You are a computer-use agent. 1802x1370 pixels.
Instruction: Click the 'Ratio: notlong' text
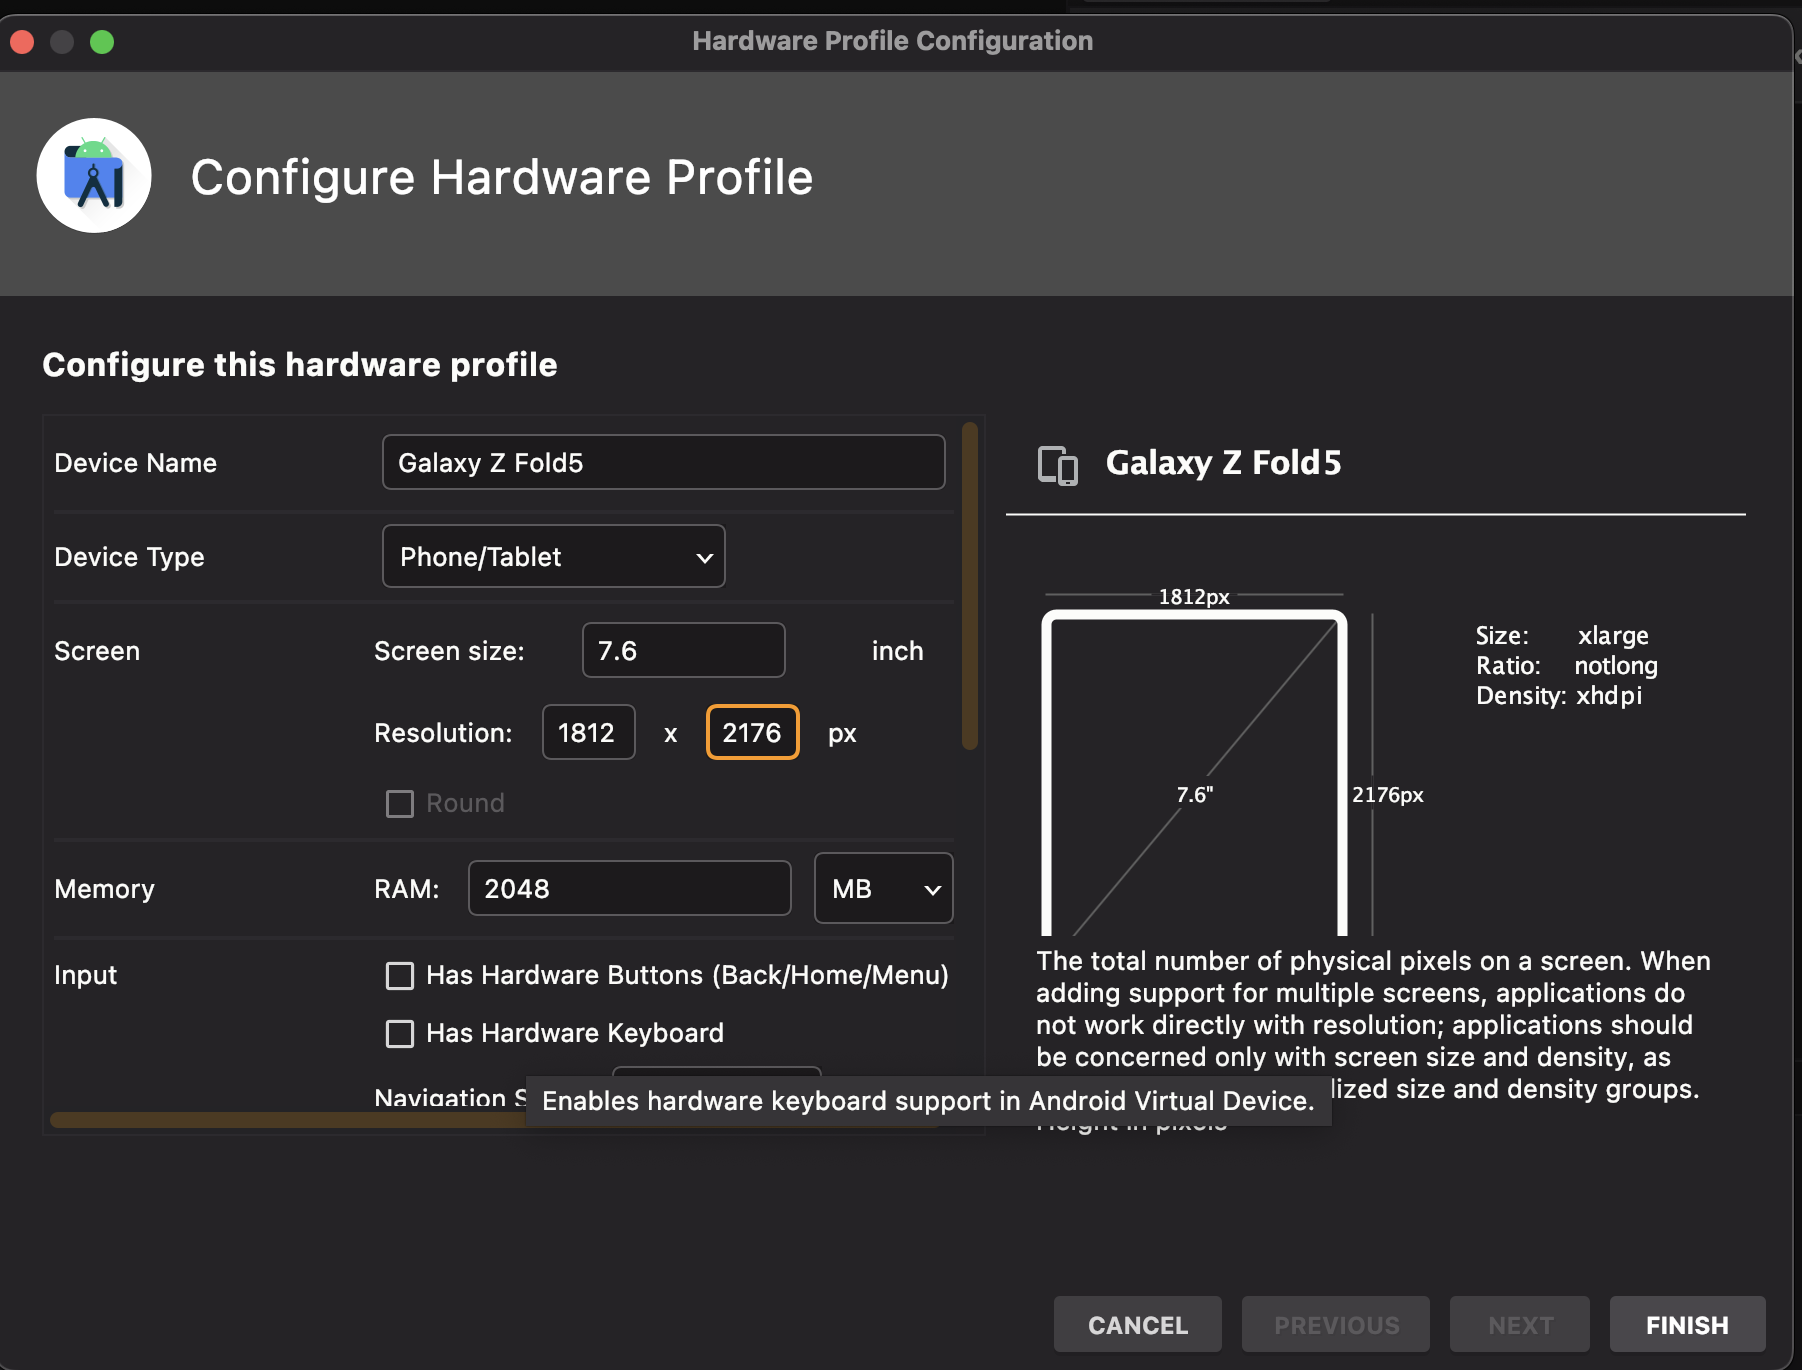click(x=1567, y=666)
